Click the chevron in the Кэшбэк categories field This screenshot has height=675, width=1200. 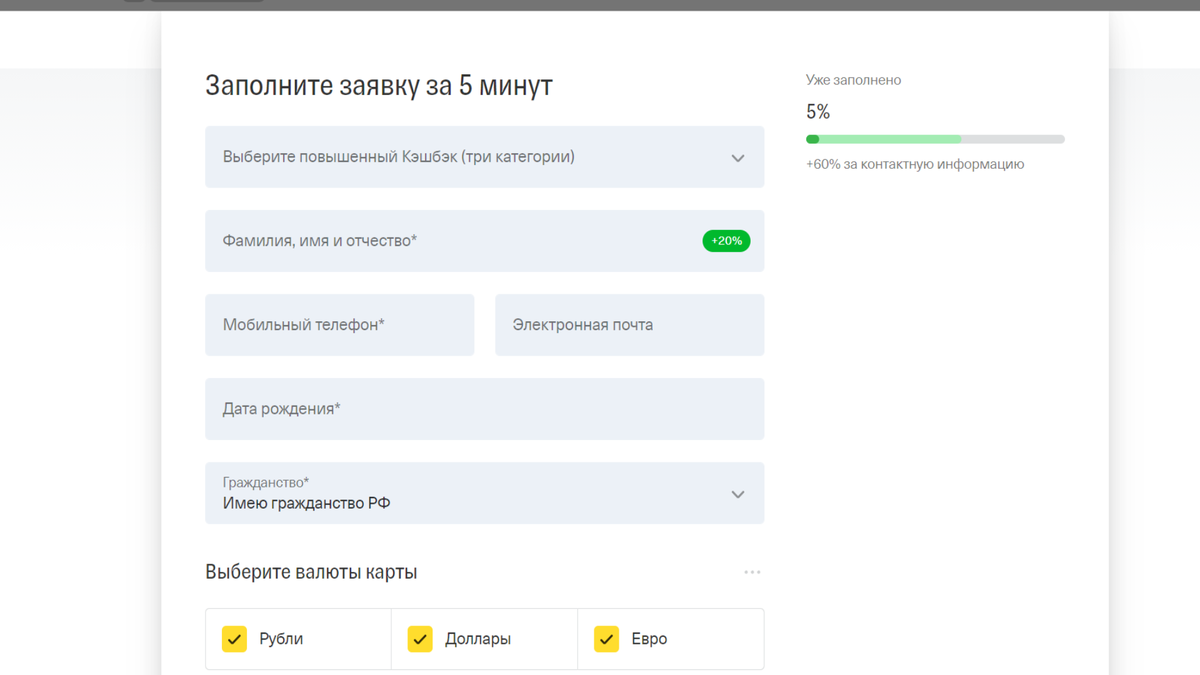point(737,158)
